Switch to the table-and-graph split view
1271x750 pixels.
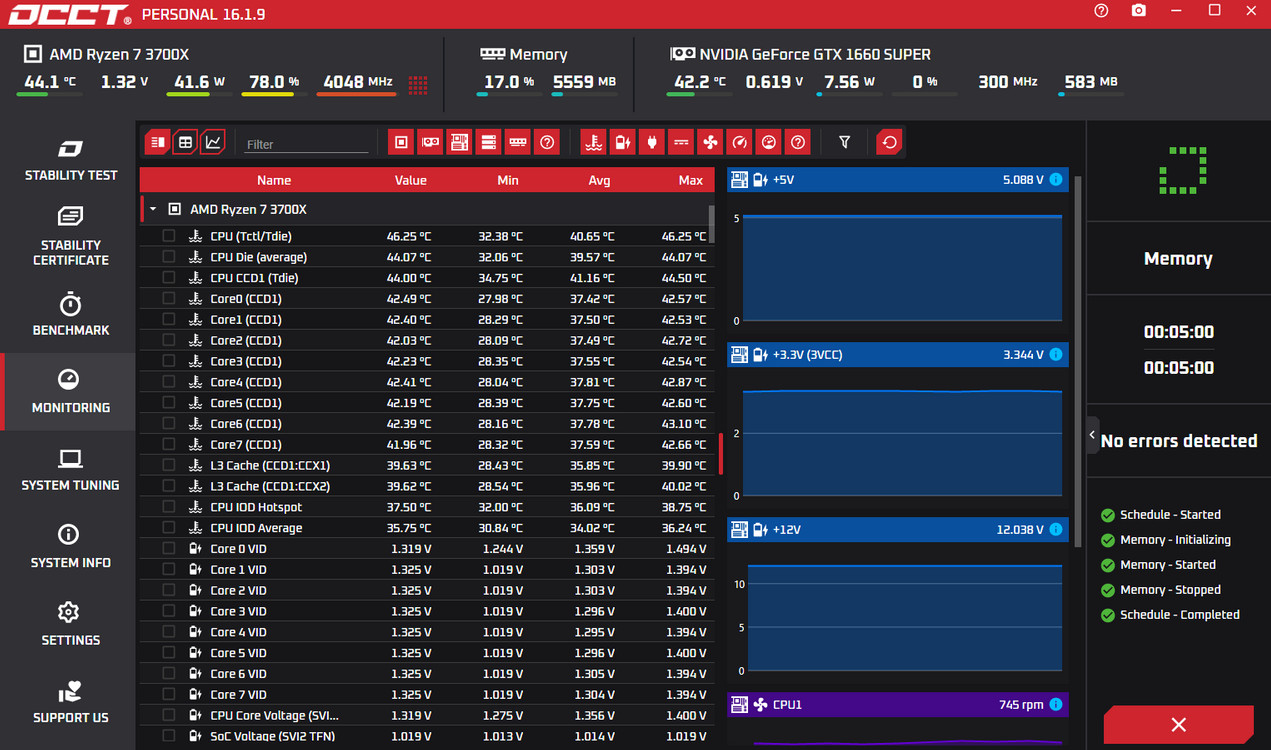click(158, 143)
